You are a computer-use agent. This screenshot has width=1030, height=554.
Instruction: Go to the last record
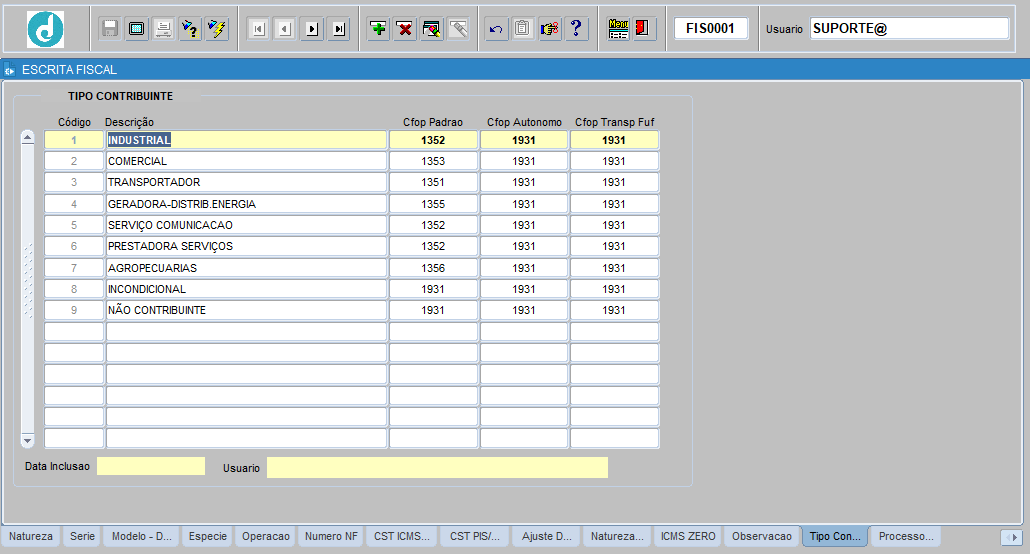coord(339,28)
